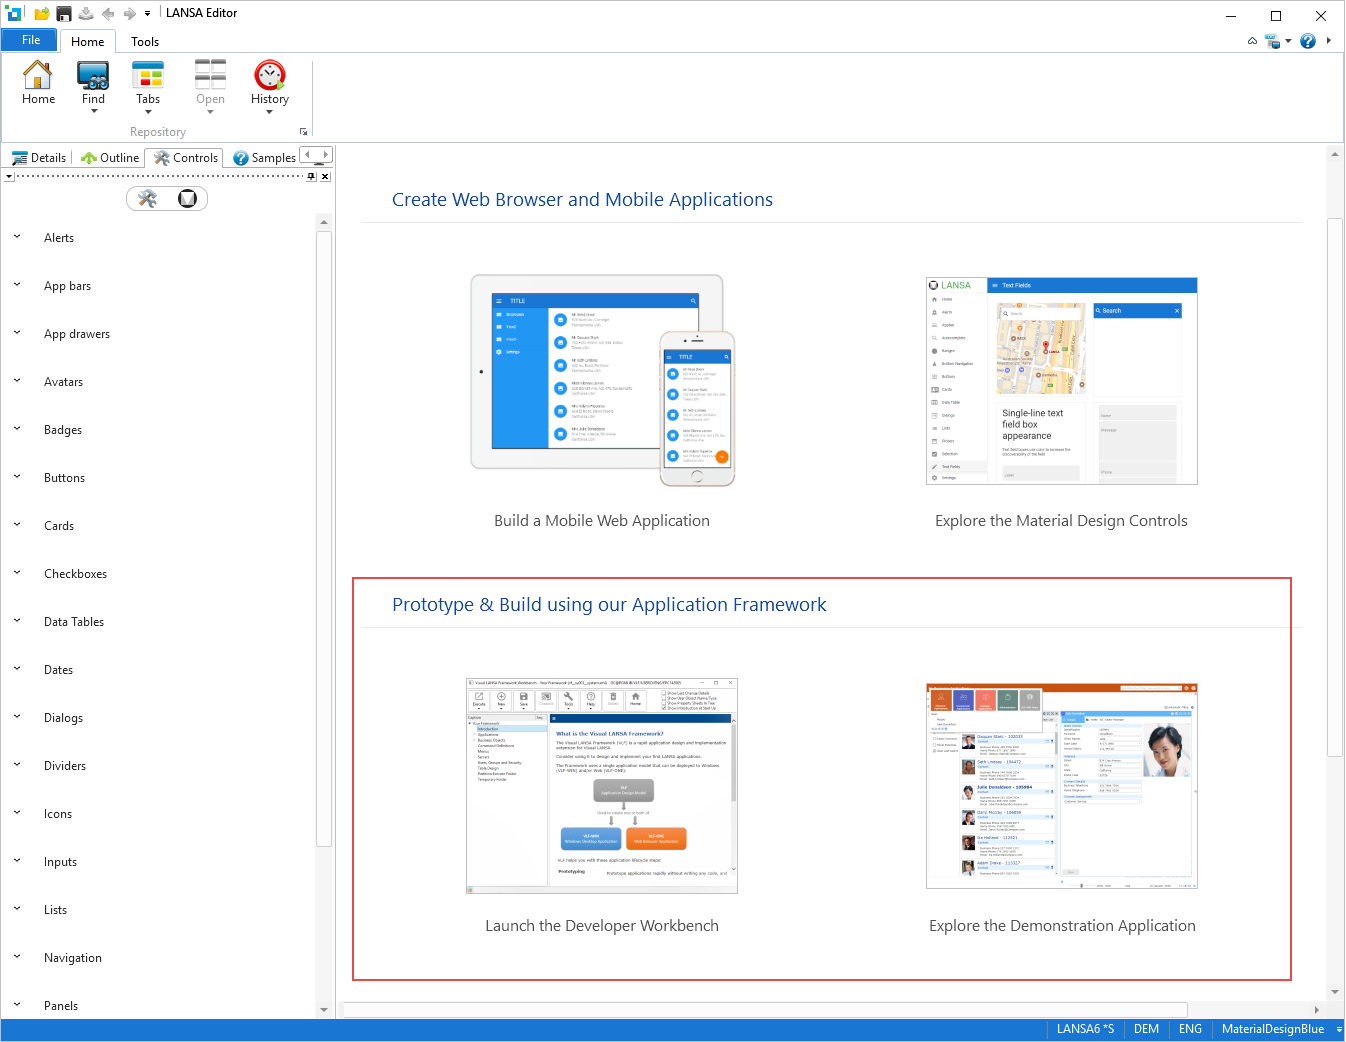1346x1042 pixels.
Task: Click the floppy disk save icon
Action: [64, 14]
